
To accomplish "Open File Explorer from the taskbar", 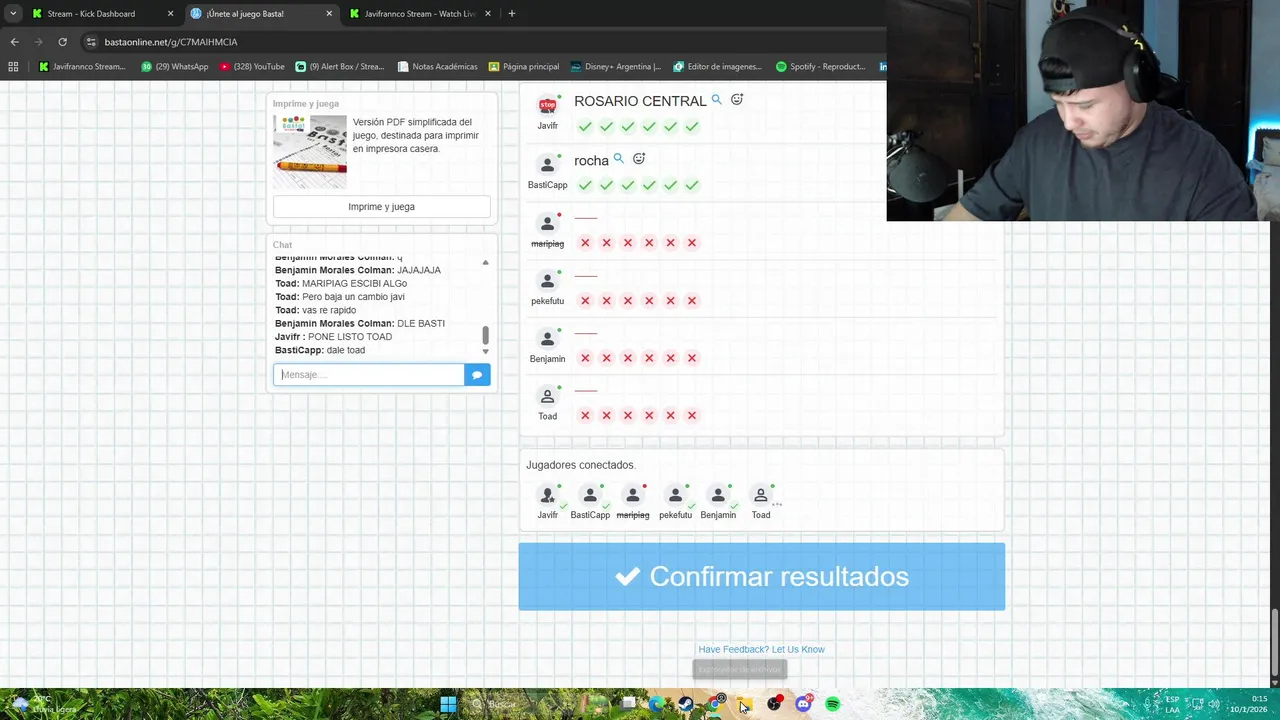I will point(745,704).
